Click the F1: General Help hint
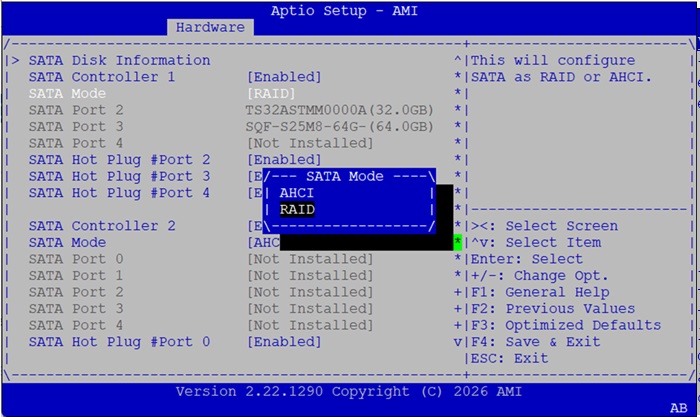700x417 pixels. coord(540,292)
